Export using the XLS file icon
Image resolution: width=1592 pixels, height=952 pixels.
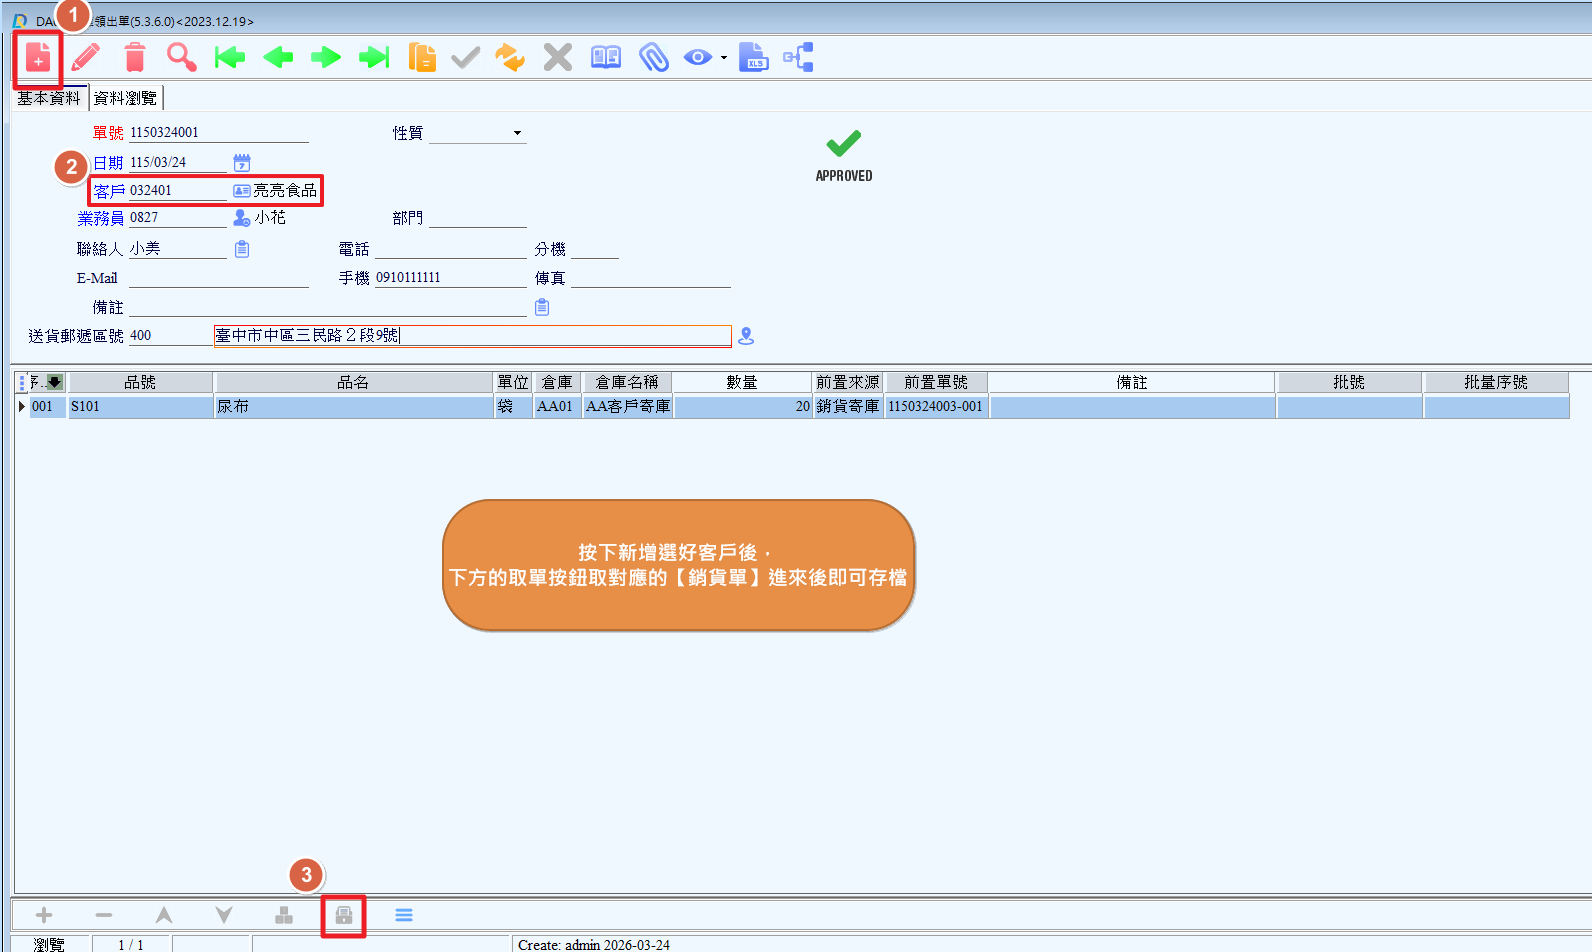point(753,58)
